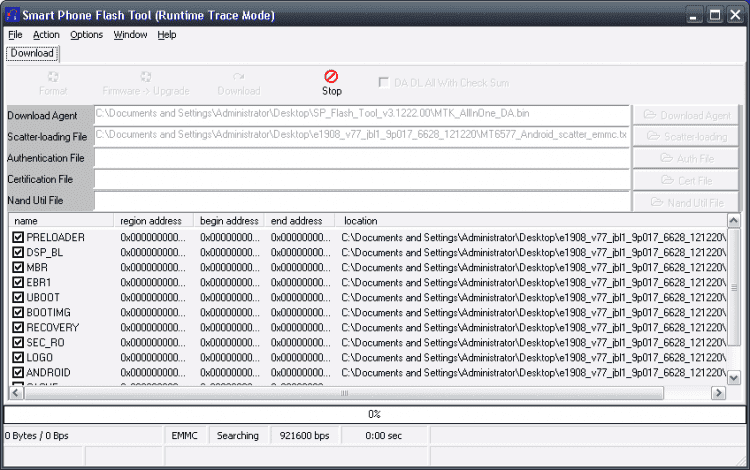Click the Download arrow toolbar icon
The height and width of the screenshot is (470, 750).
[239, 77]
